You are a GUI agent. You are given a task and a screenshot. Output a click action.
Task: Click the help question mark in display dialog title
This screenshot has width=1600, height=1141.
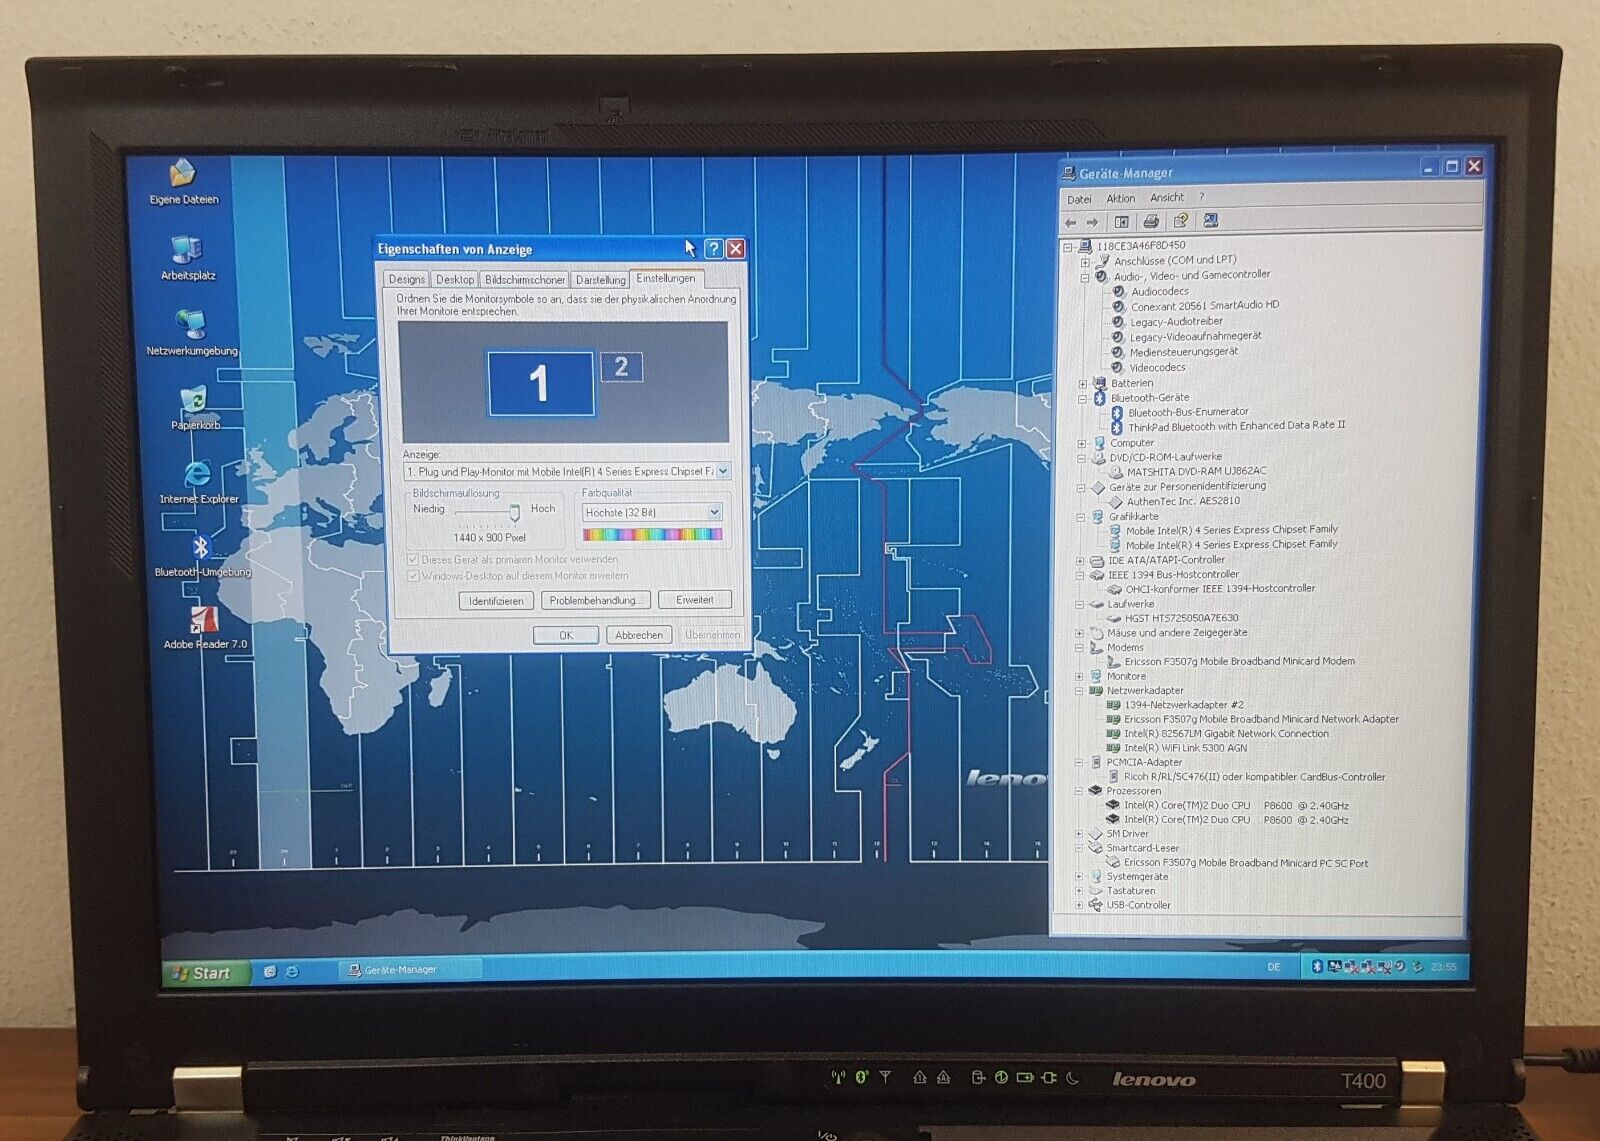click(713, 248)
